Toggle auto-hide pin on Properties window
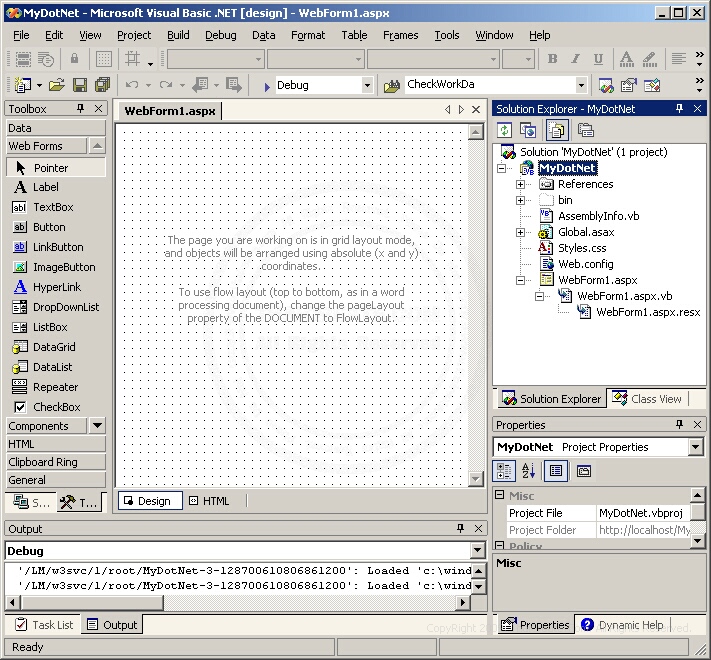This screenshot has width=711, height=660. pyautogui.click(x=679, y=424)
